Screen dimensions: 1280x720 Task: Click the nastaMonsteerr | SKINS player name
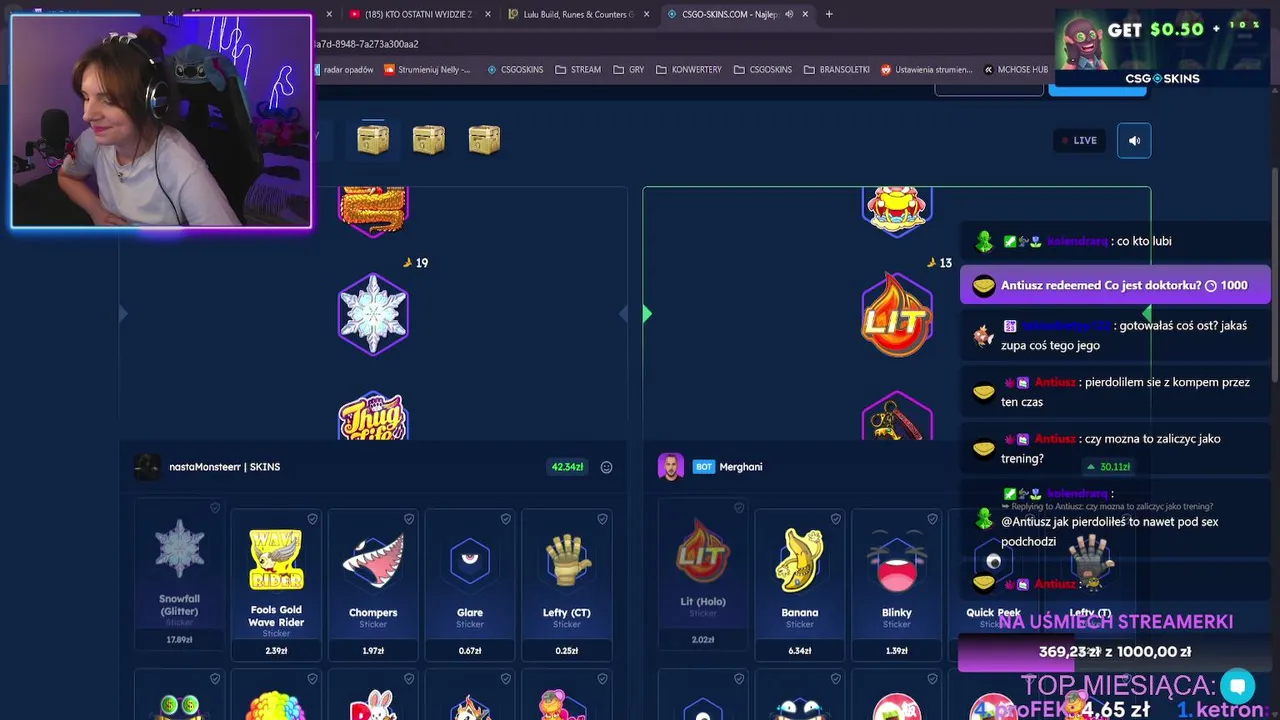(224, 467)
